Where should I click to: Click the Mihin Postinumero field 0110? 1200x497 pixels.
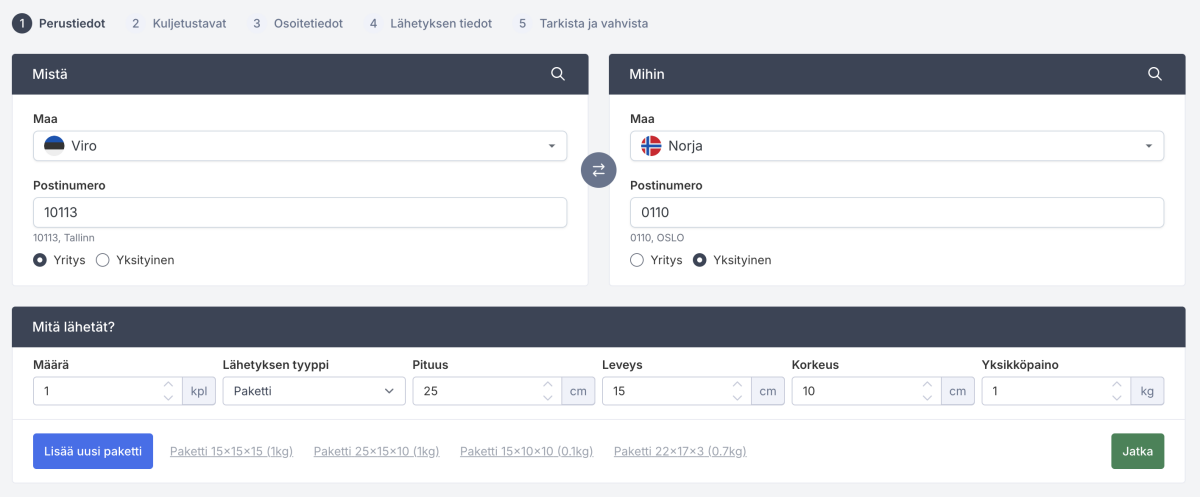click(896, 212)
